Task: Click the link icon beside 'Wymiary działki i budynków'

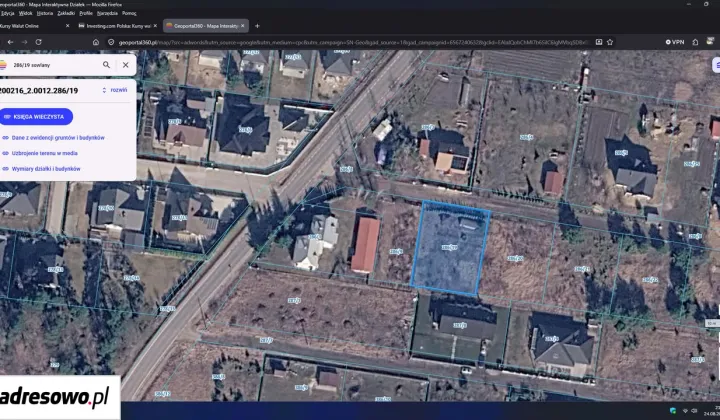Action: coord(6,169)
